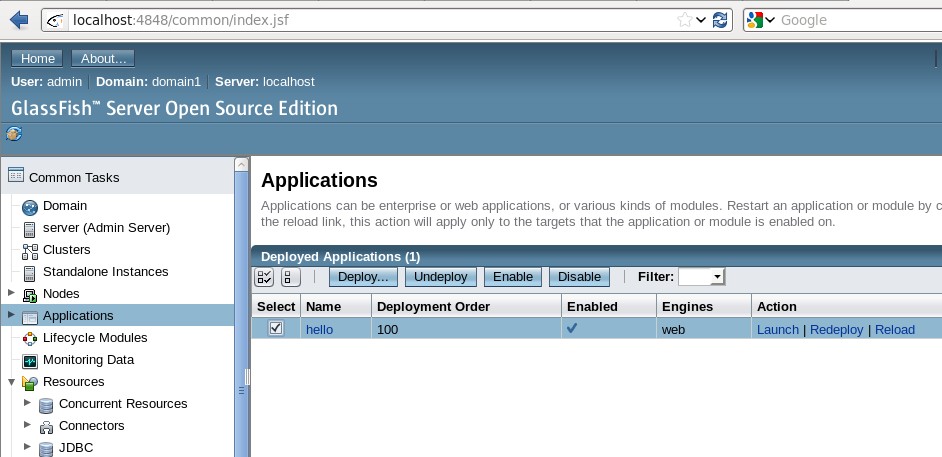Select Applications in the sidebar
Screen dimensions: 942x457
[x=78, y=315]
